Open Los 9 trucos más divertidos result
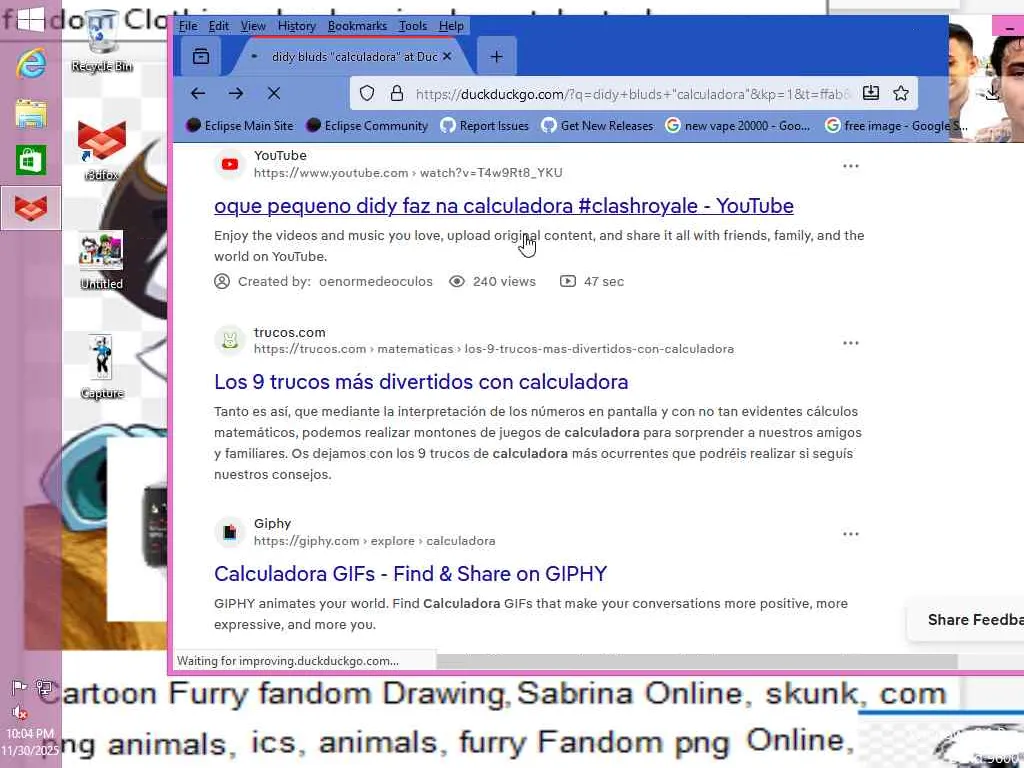 (421, 382)
